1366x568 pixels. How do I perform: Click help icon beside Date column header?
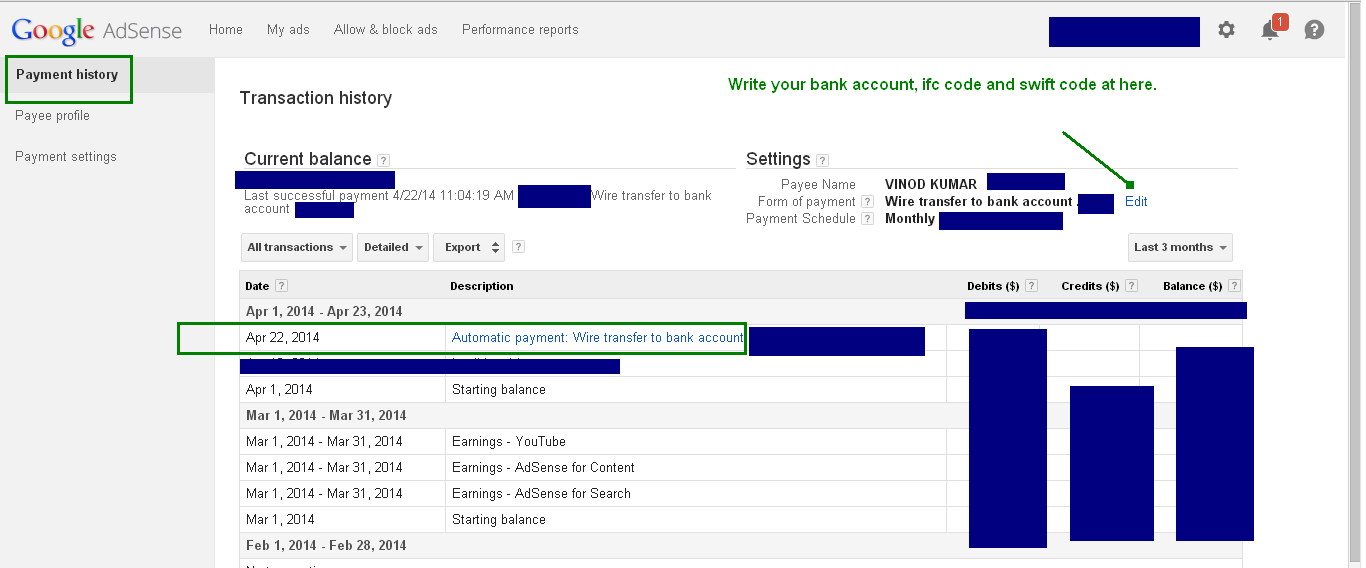pos(281,286)
